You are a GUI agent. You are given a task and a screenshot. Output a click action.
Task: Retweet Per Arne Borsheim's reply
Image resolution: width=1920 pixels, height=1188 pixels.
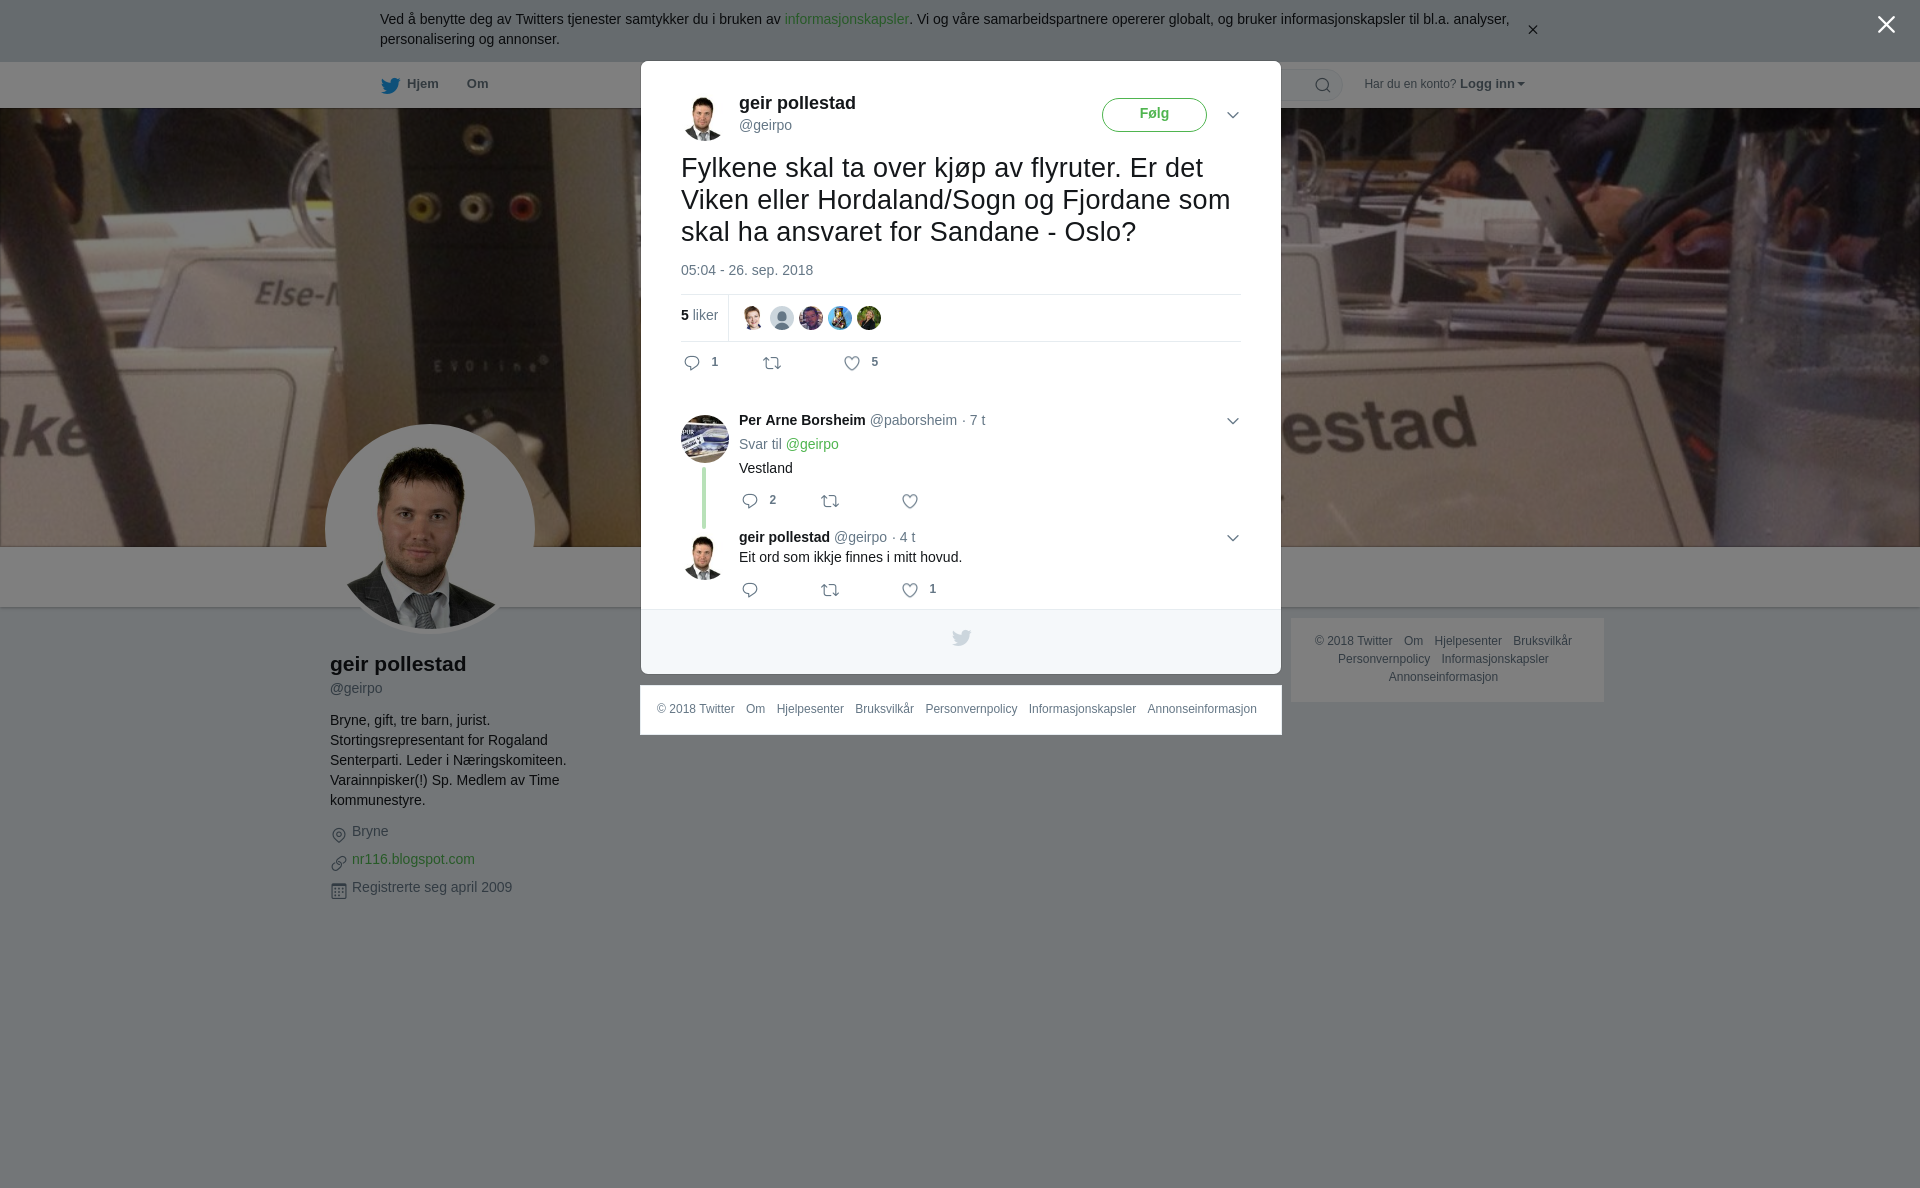click(830, 501)
